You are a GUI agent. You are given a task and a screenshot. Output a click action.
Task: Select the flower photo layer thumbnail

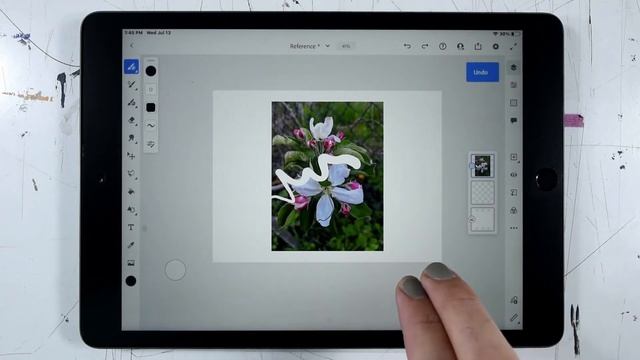[482, 165]
